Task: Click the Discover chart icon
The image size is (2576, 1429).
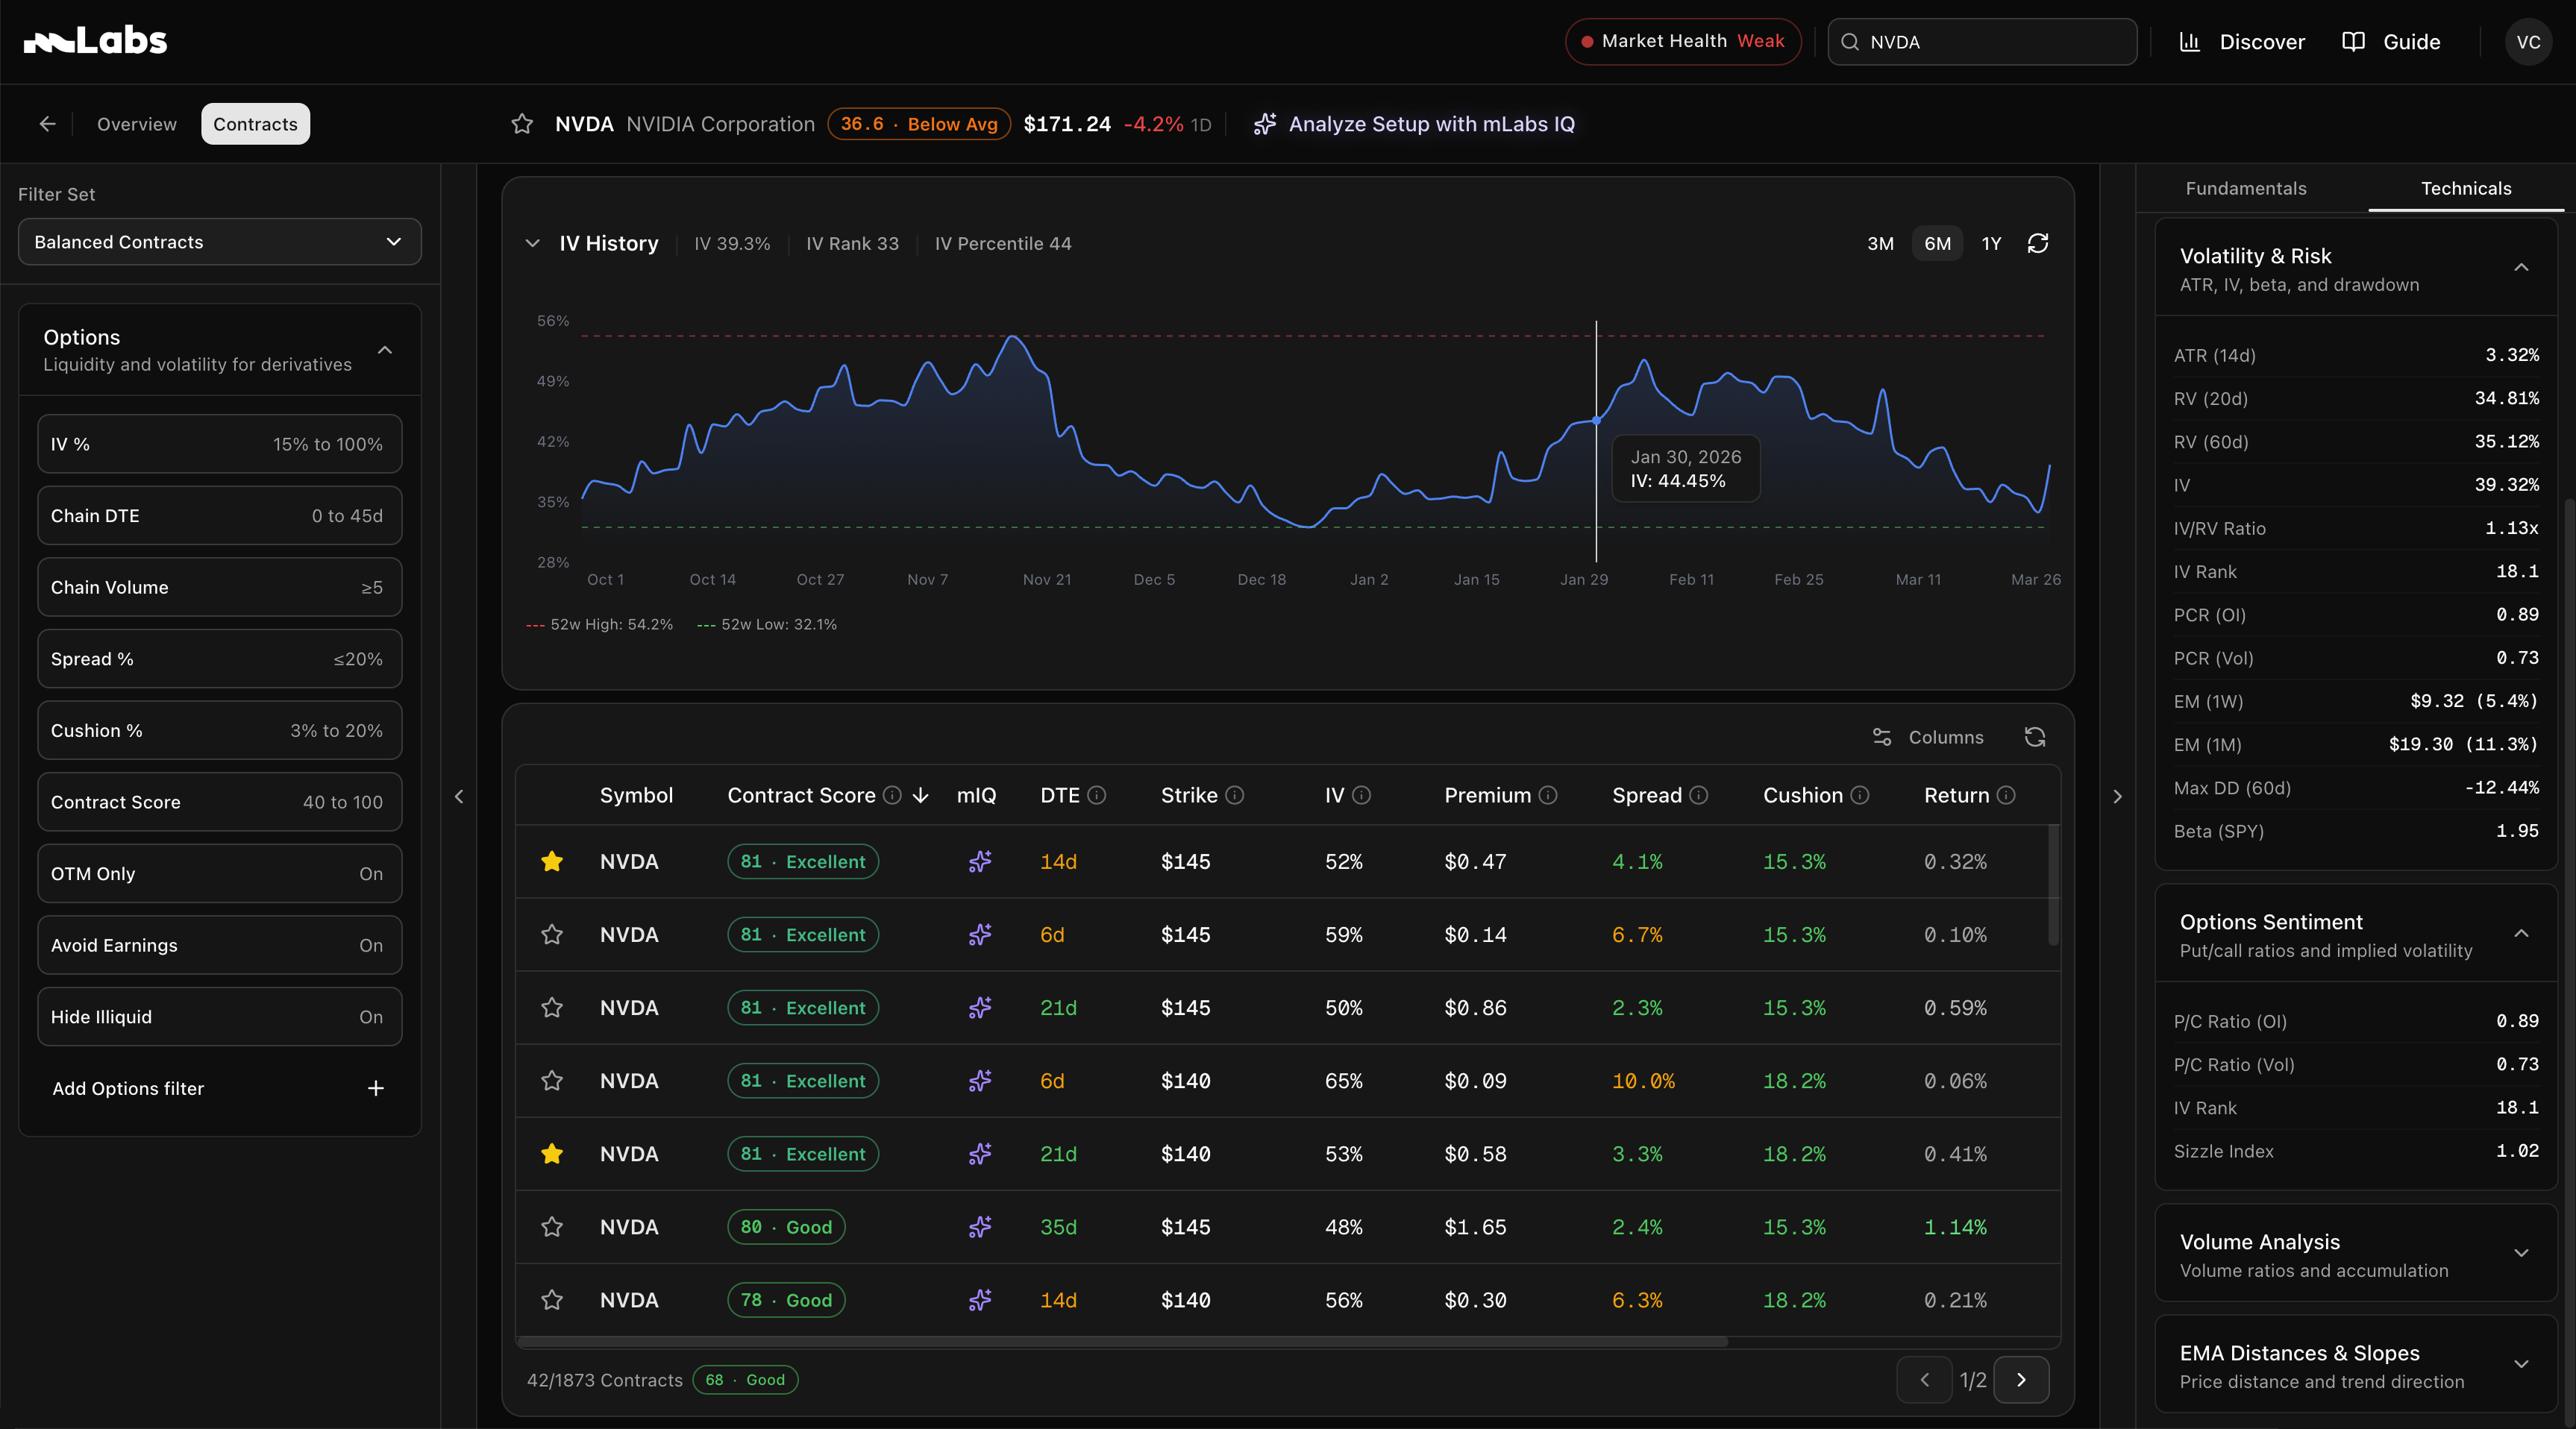Action: point(2190,42)
